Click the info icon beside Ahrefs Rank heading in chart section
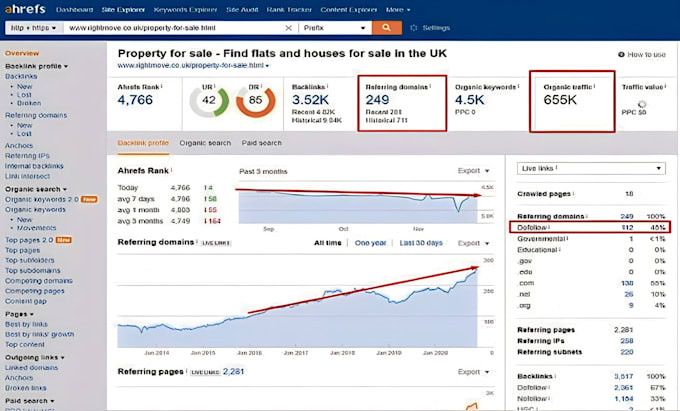Viewport: 680px width, 411px height. point(171,170)
